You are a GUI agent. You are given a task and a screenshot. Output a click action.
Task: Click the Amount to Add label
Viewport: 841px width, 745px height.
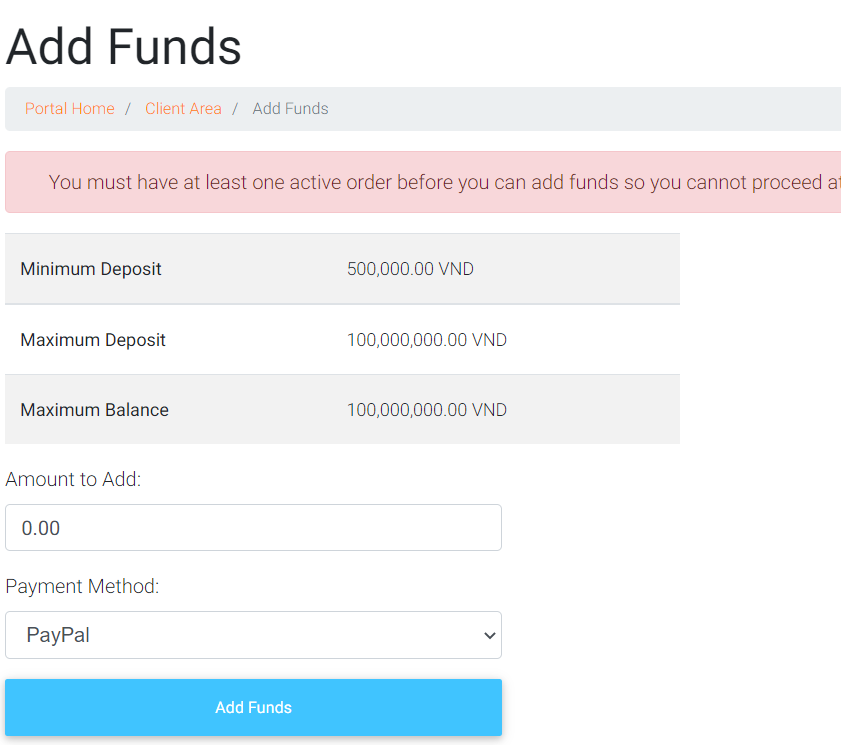click(x=73, y=480)
